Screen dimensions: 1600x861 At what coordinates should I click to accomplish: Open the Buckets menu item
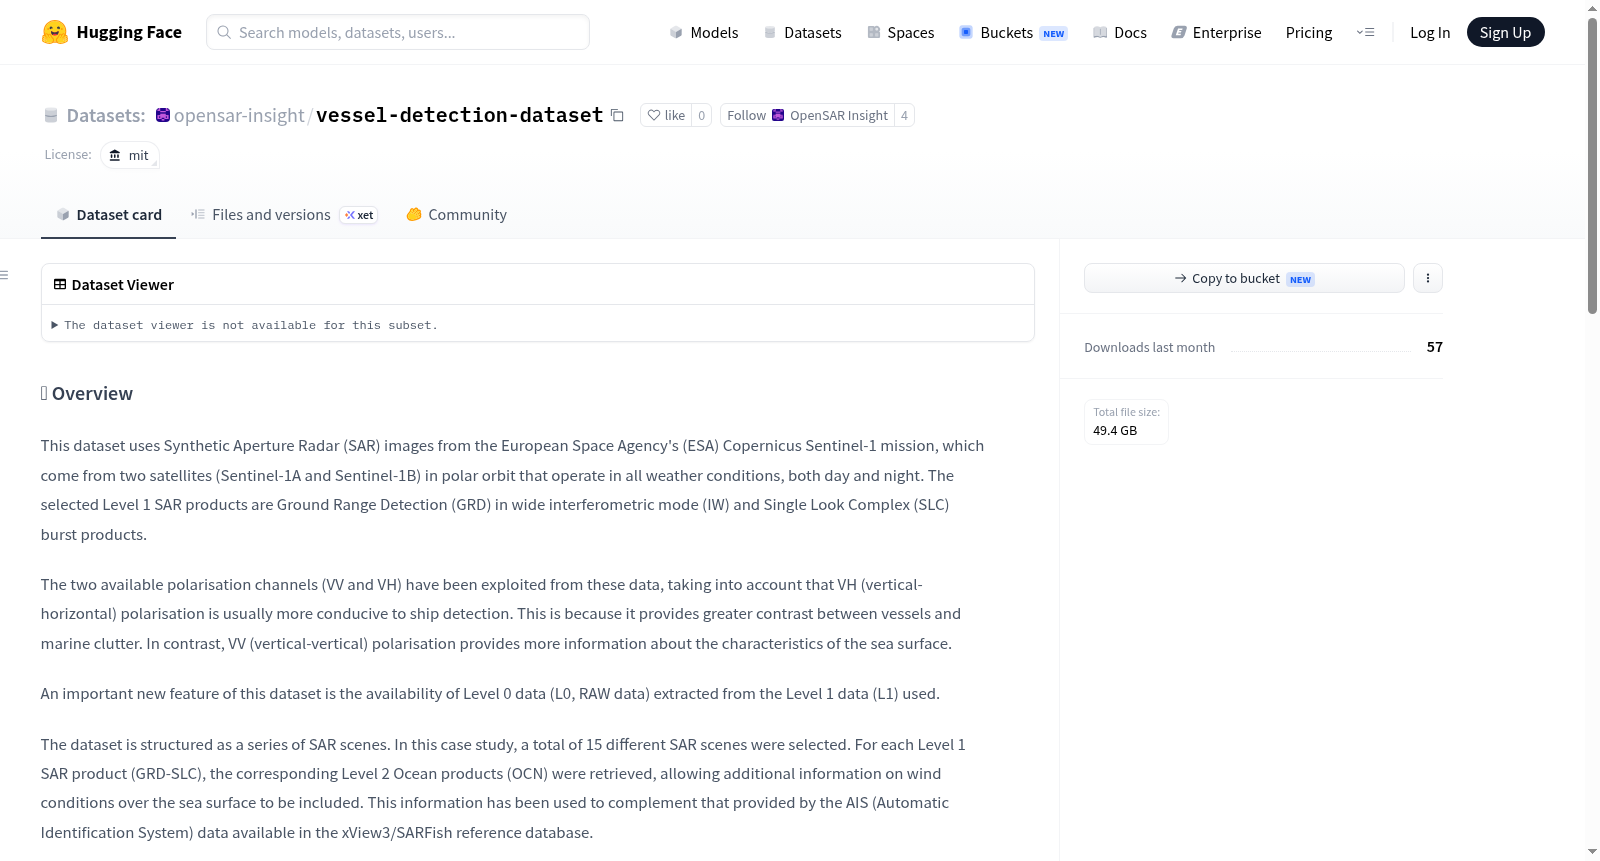pyautogui.click(x=1013, y=32)
